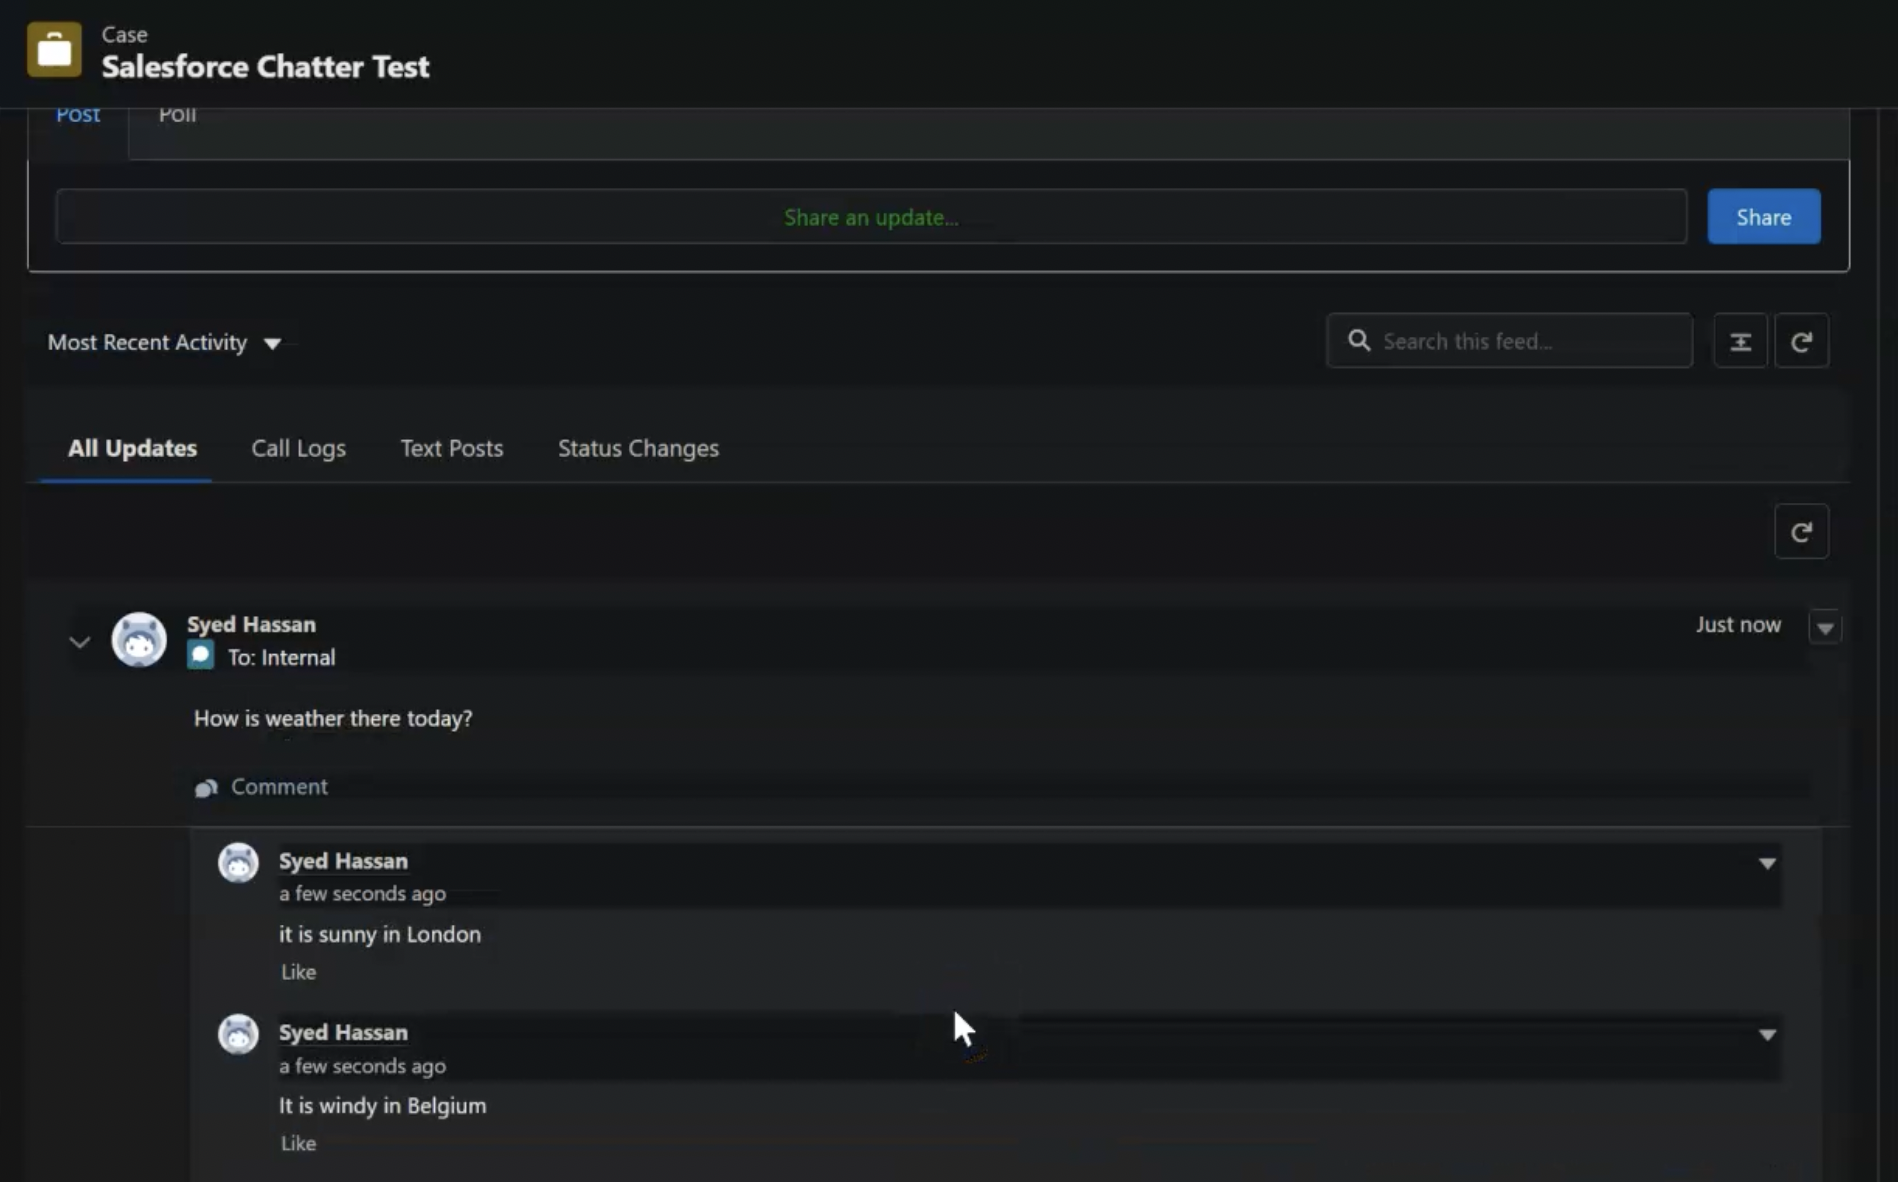The height and width of the screenshot is (1182, 1898).
Task: Open actions menu on the London comment
Action: click(1768, 864)
